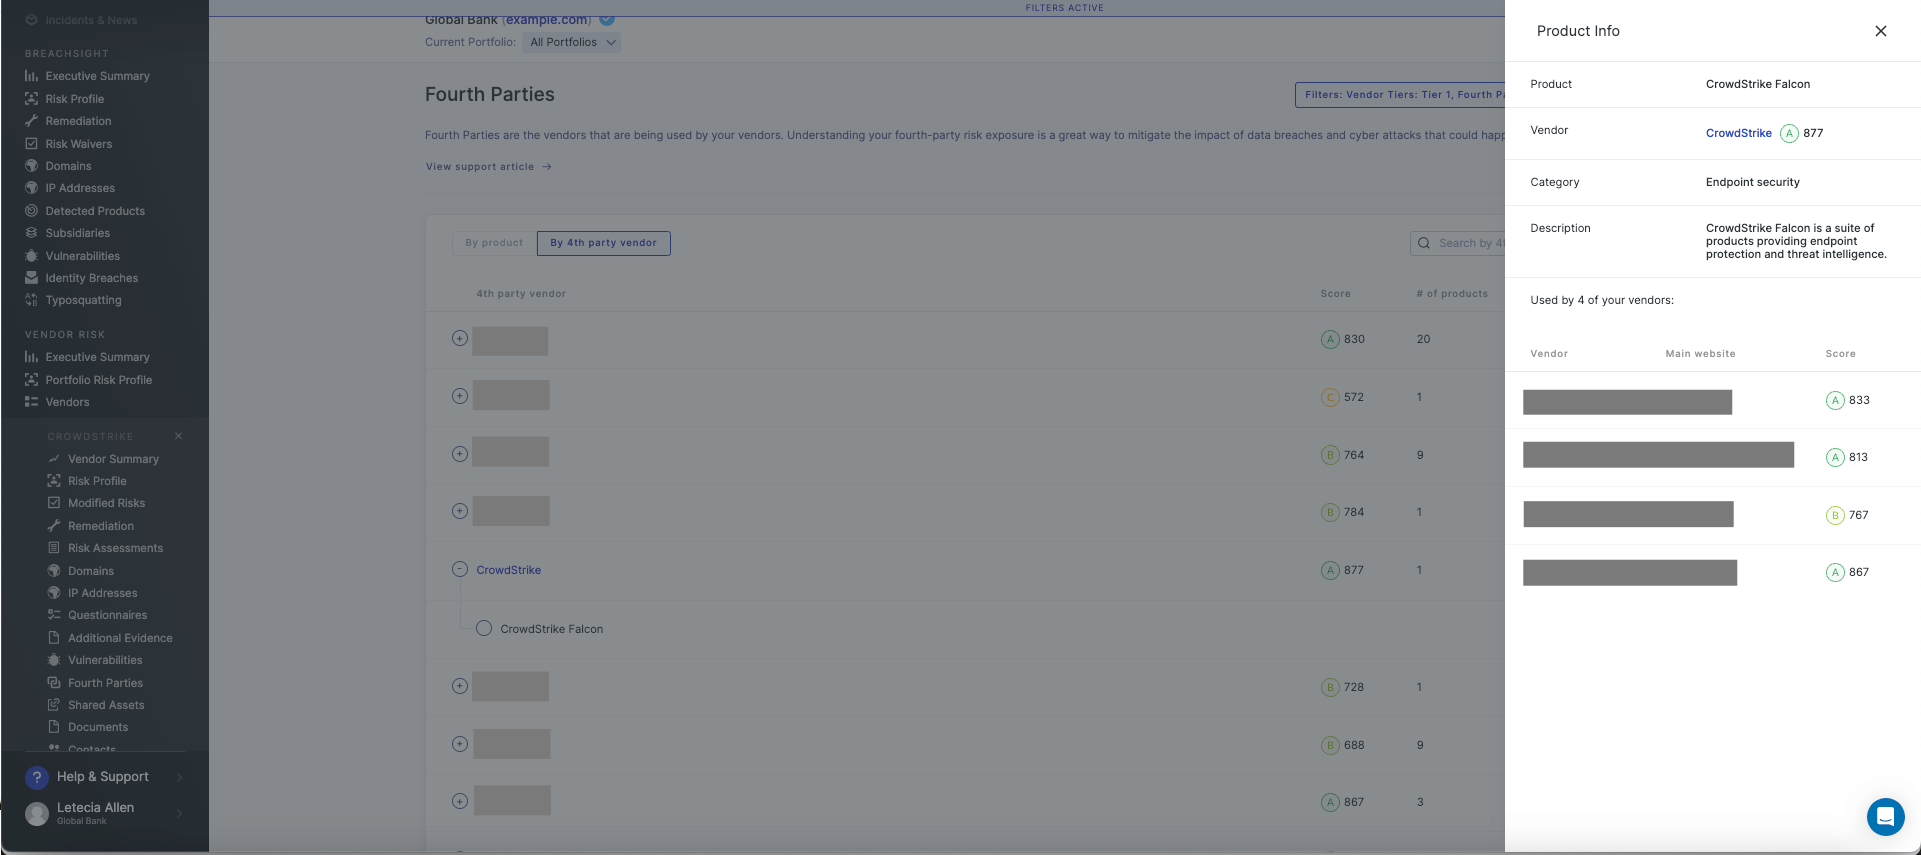
Task: Click the Help & Support question icon
Action: pos(37,777)
